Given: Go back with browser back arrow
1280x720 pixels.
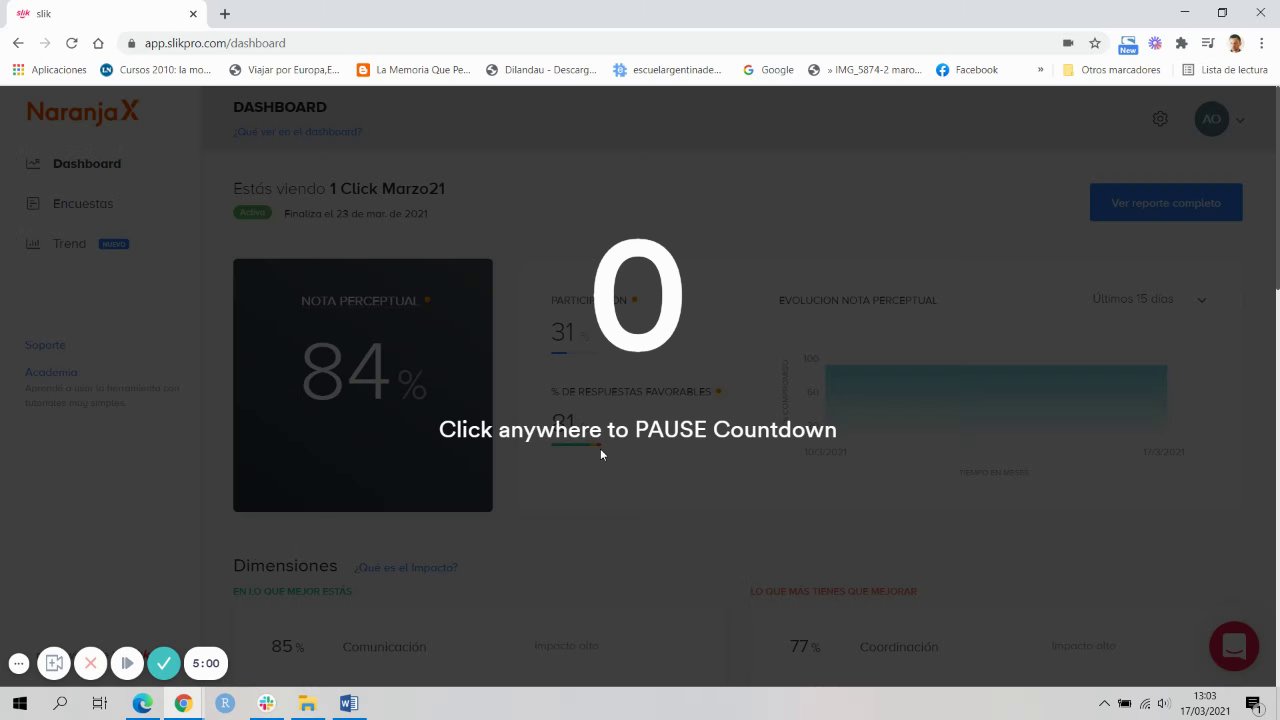Looking at the screenshot, I should (18, 43).
